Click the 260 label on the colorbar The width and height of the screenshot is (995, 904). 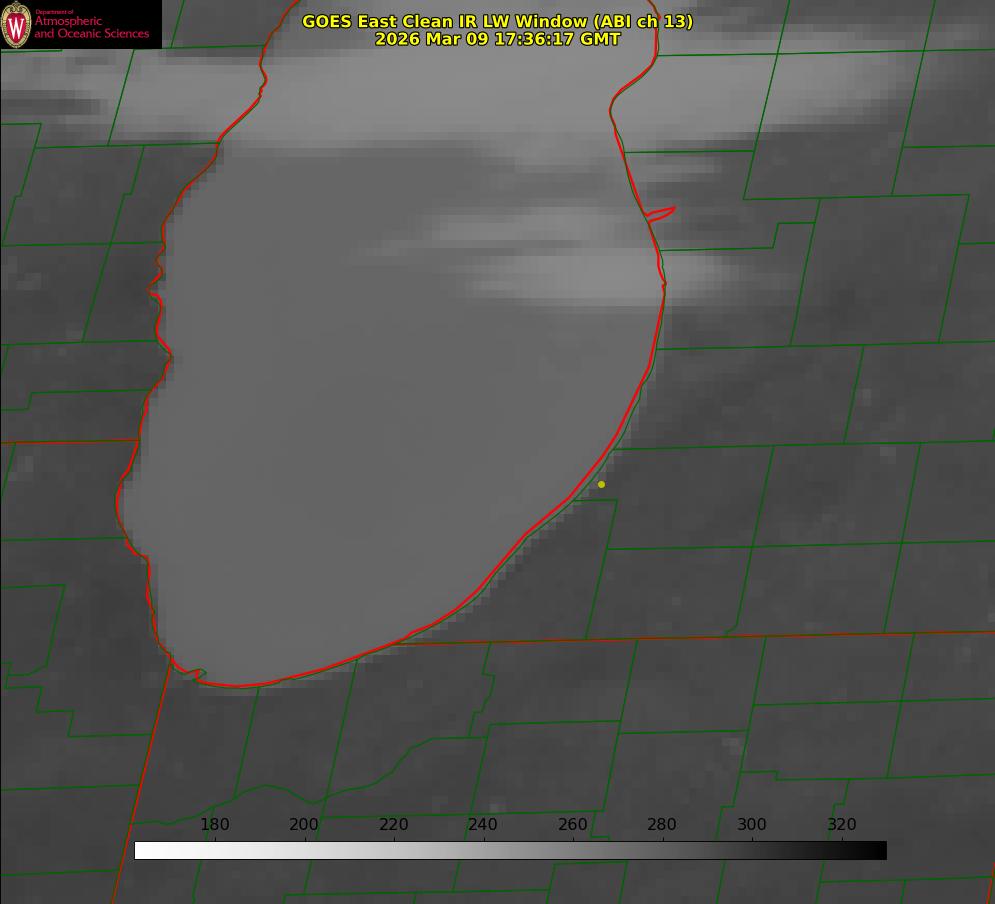[x=573, y=825]
